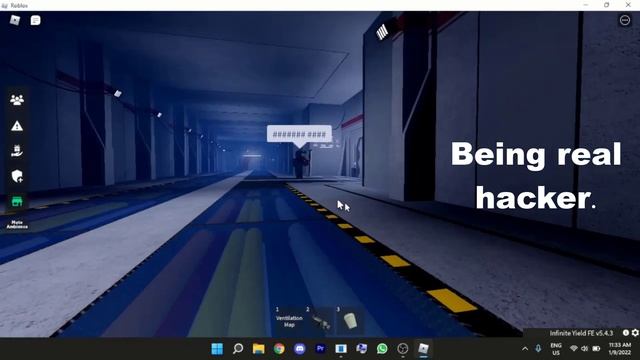Image resolution: width=640 pixels, height=360 pixels.
Task: Expand hidden system tray icons chevron
Action: coord(525,349)
